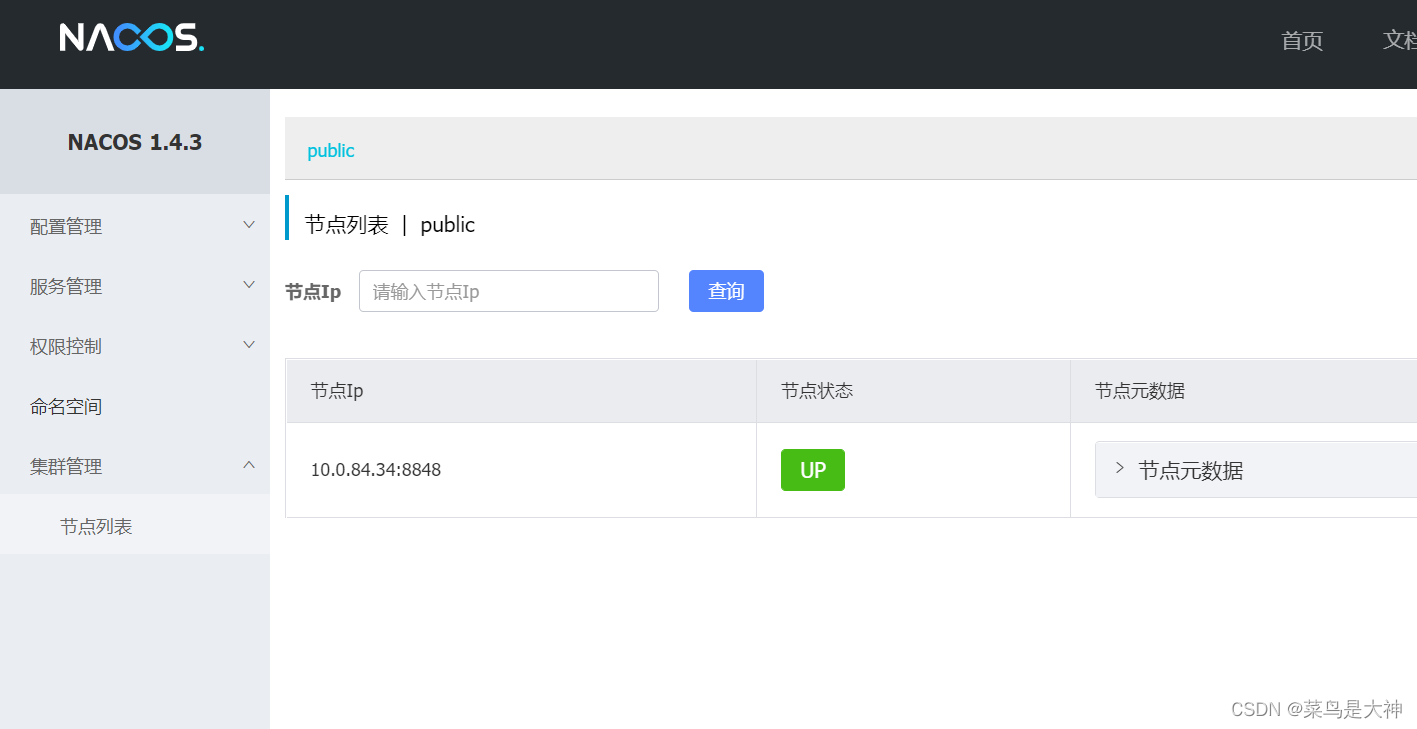Click the 节点列表 | public page heading

[x=390, y=224]
